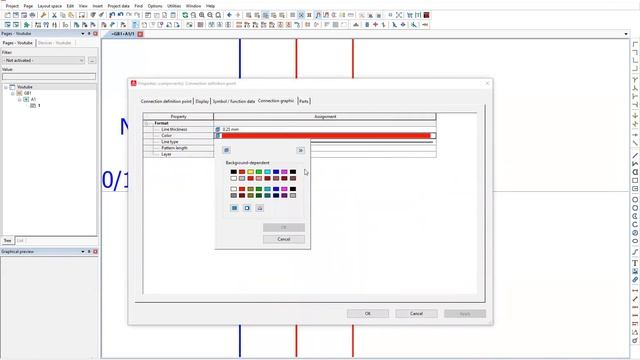
Task: Switch to the Parts tab in the dialog
Action: 304,101
